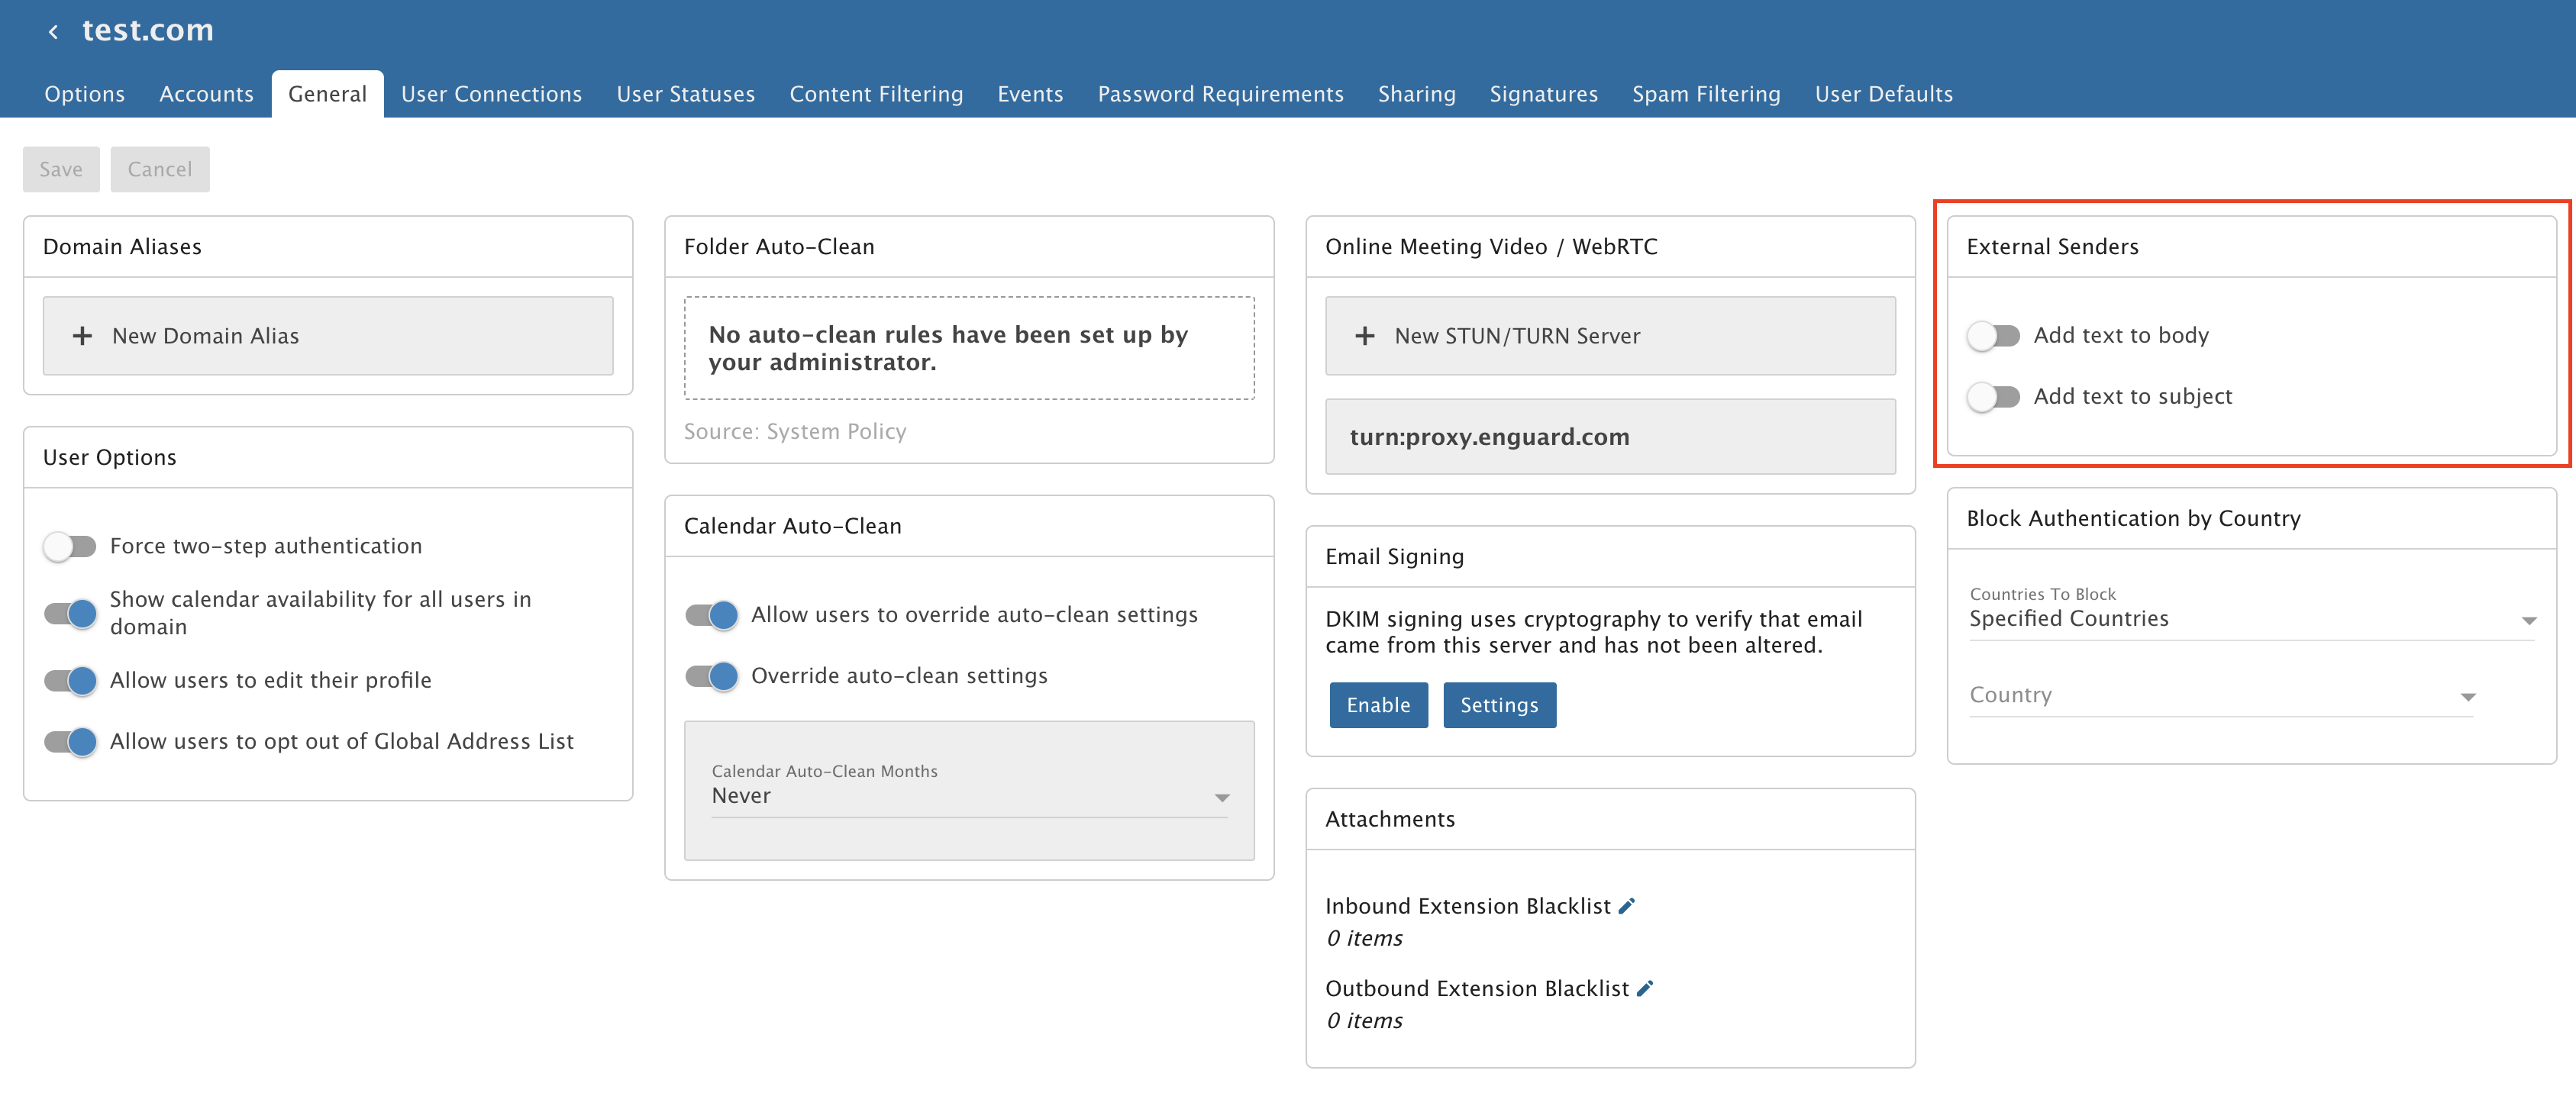Screen dimensions: 2576x1093
Task: Switch to the Spam Filtering tab
Action: coord(1705,94)
